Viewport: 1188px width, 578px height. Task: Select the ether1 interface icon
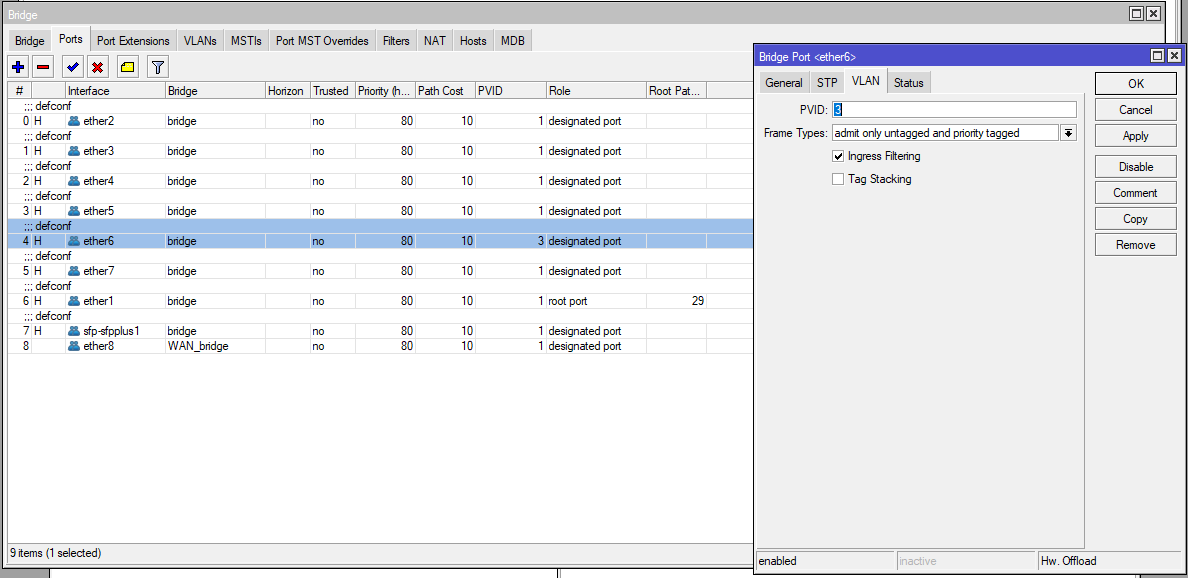tap(74, 301)
